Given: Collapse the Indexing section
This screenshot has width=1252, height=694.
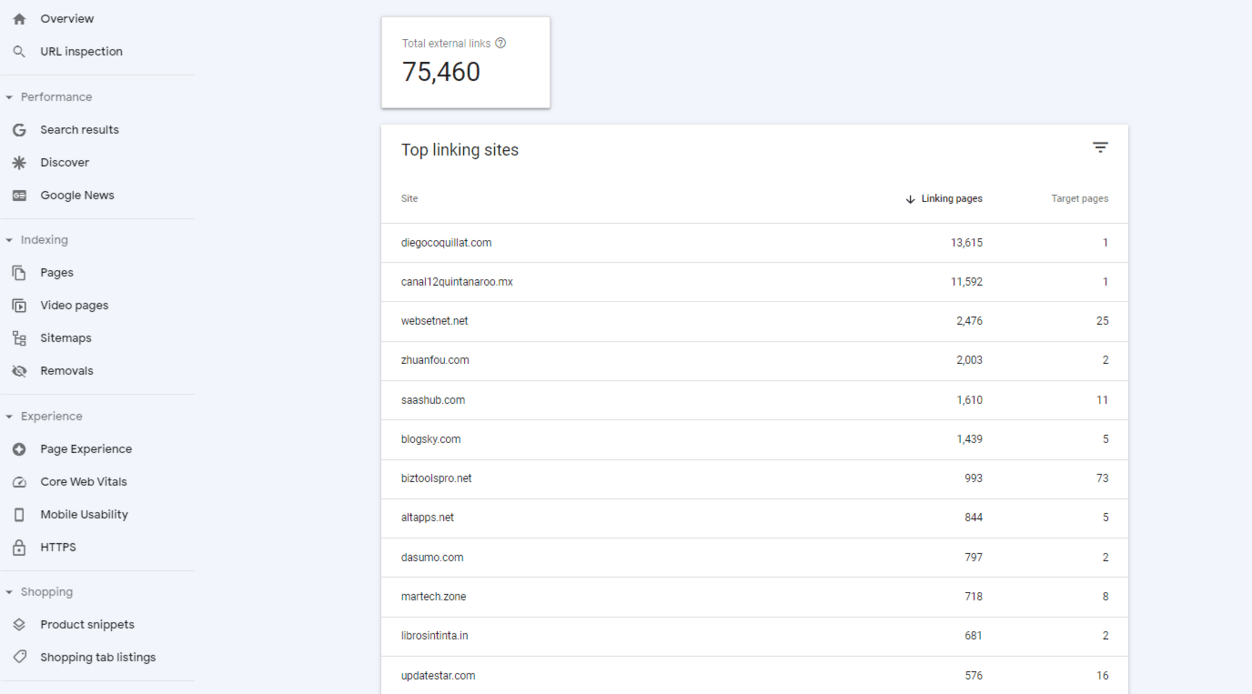Looking at the screenshot, I should tap(9, 241).
